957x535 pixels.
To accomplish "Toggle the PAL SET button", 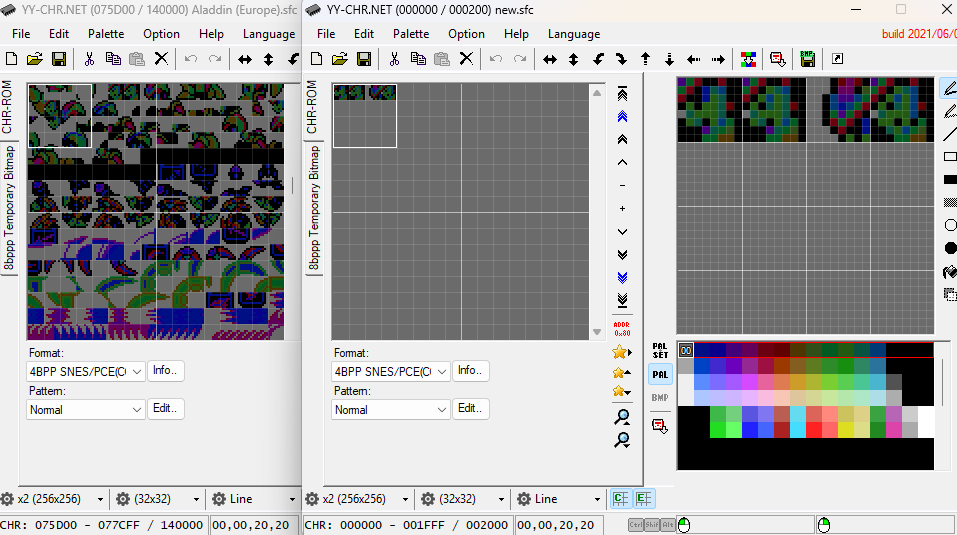I will pos(660,350).
